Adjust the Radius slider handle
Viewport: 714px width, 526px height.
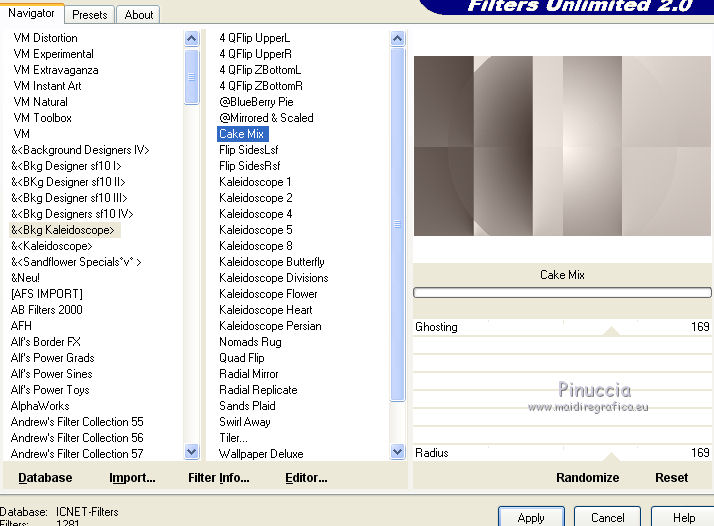click(612, 457)
